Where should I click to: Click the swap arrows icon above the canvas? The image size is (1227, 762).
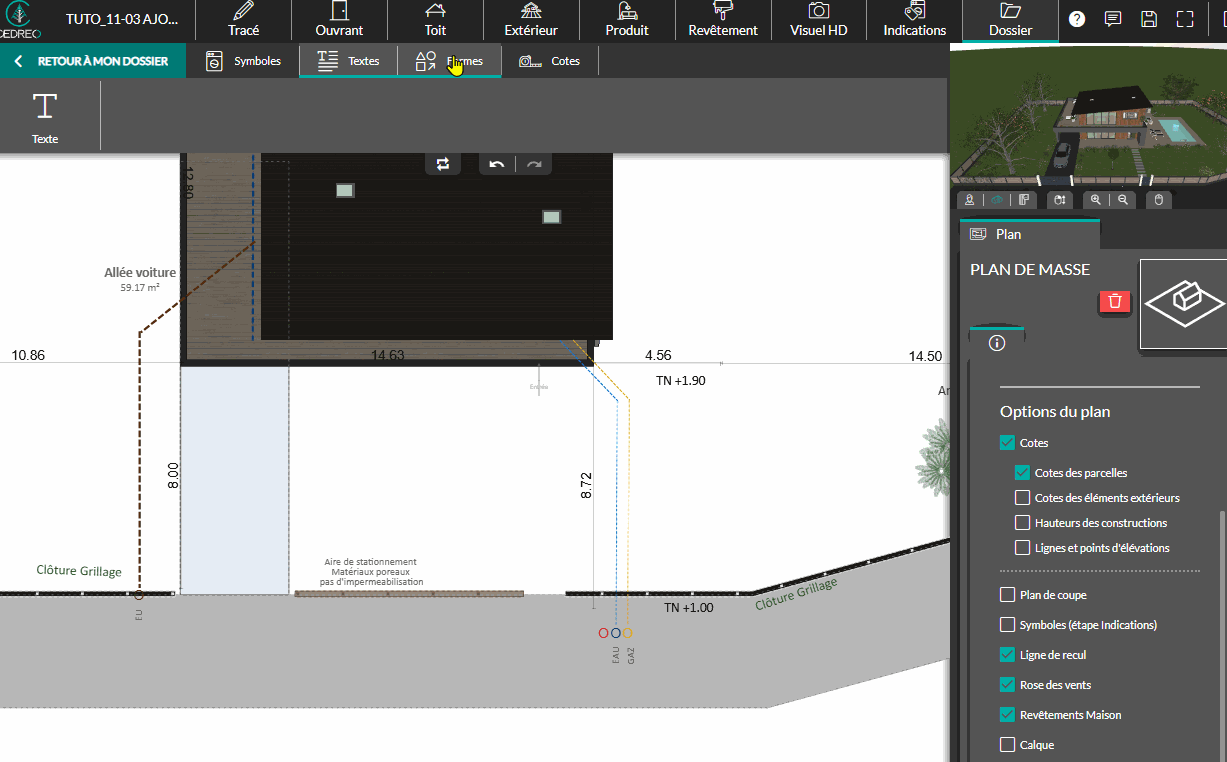coord(443,164)
